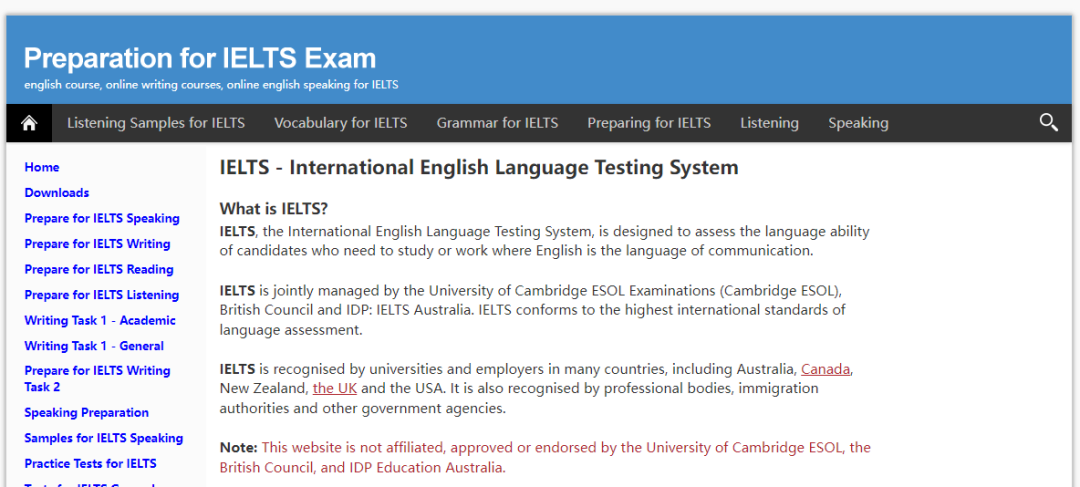Follow the UK hyperlink in the paragraph
The height and width of the screenshot is (487, 1080).
point(335,388)
